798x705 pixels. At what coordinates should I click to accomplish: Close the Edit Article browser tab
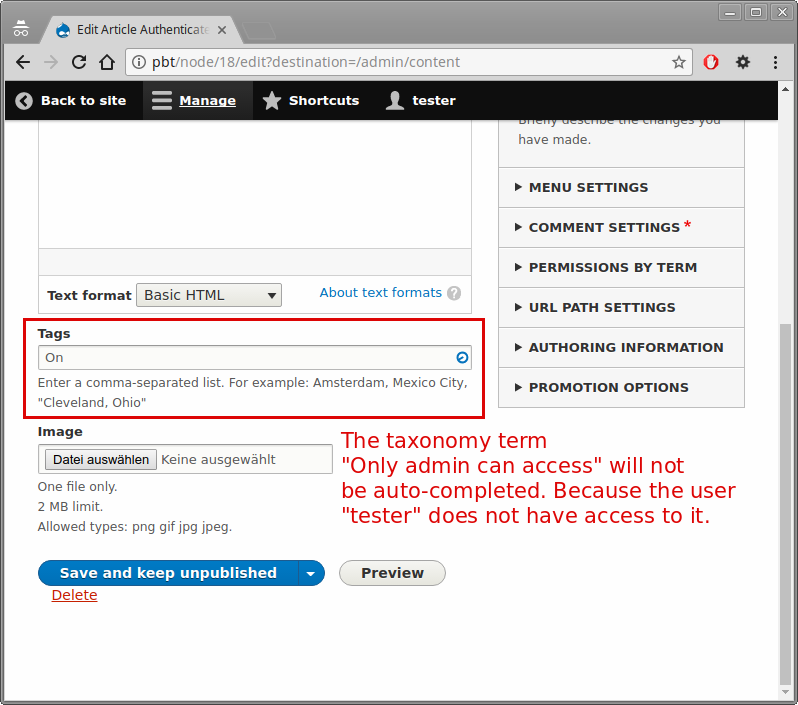(222, 30)
